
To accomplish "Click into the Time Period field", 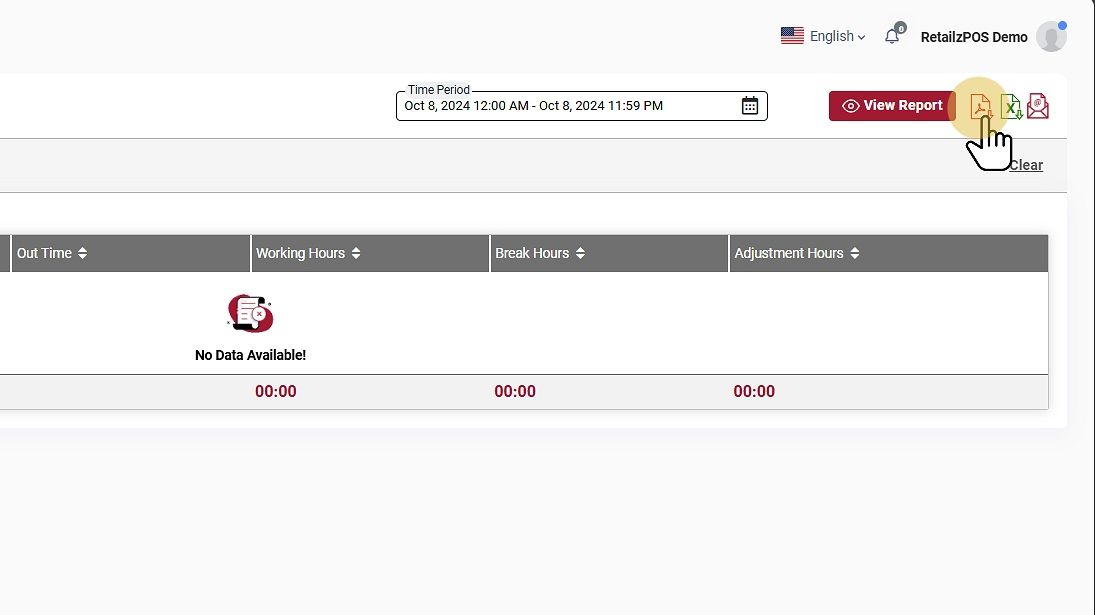I will [565, 106].
